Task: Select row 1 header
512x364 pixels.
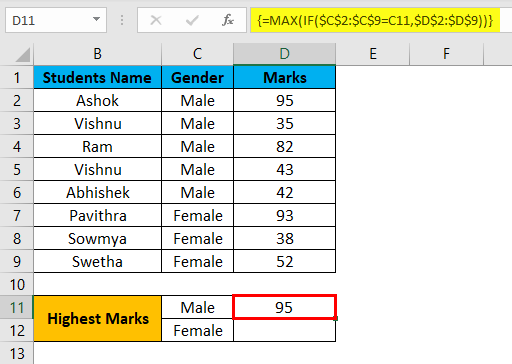Action: [x=17, y=77]
